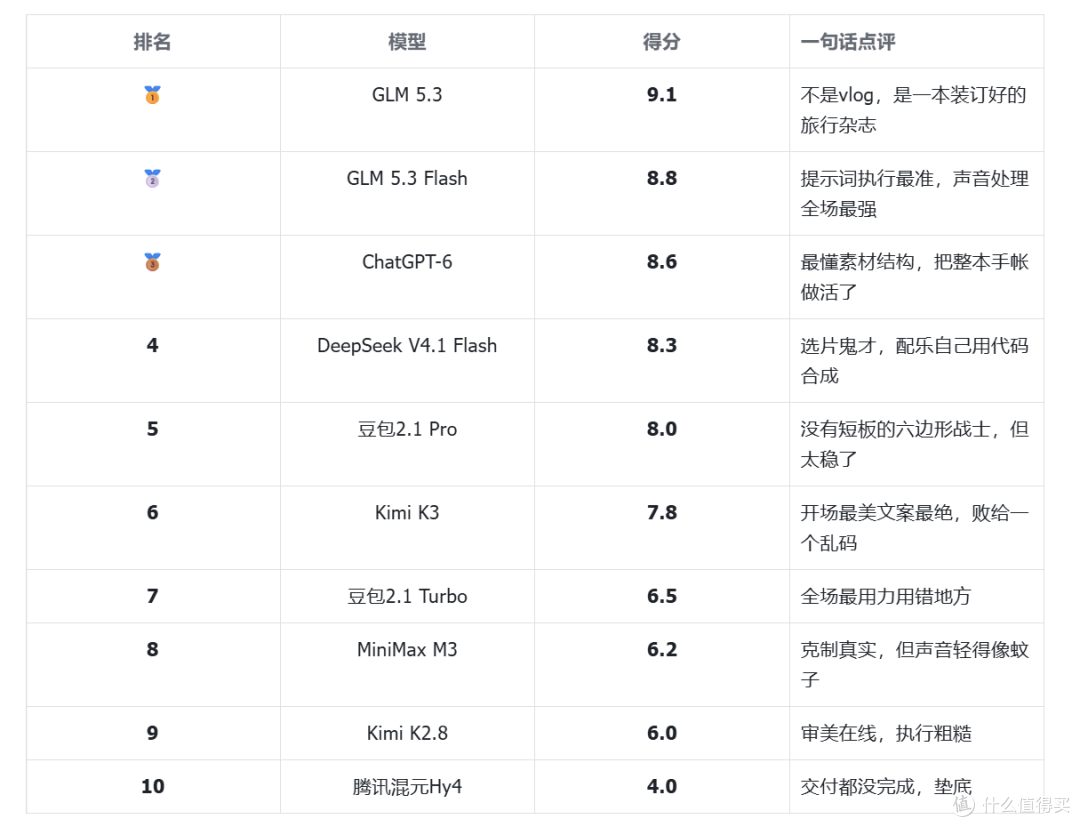Select the 排名 column header
Image resolution: width=1080 pixels, height=827 pixels.
[x=152, y=42]
